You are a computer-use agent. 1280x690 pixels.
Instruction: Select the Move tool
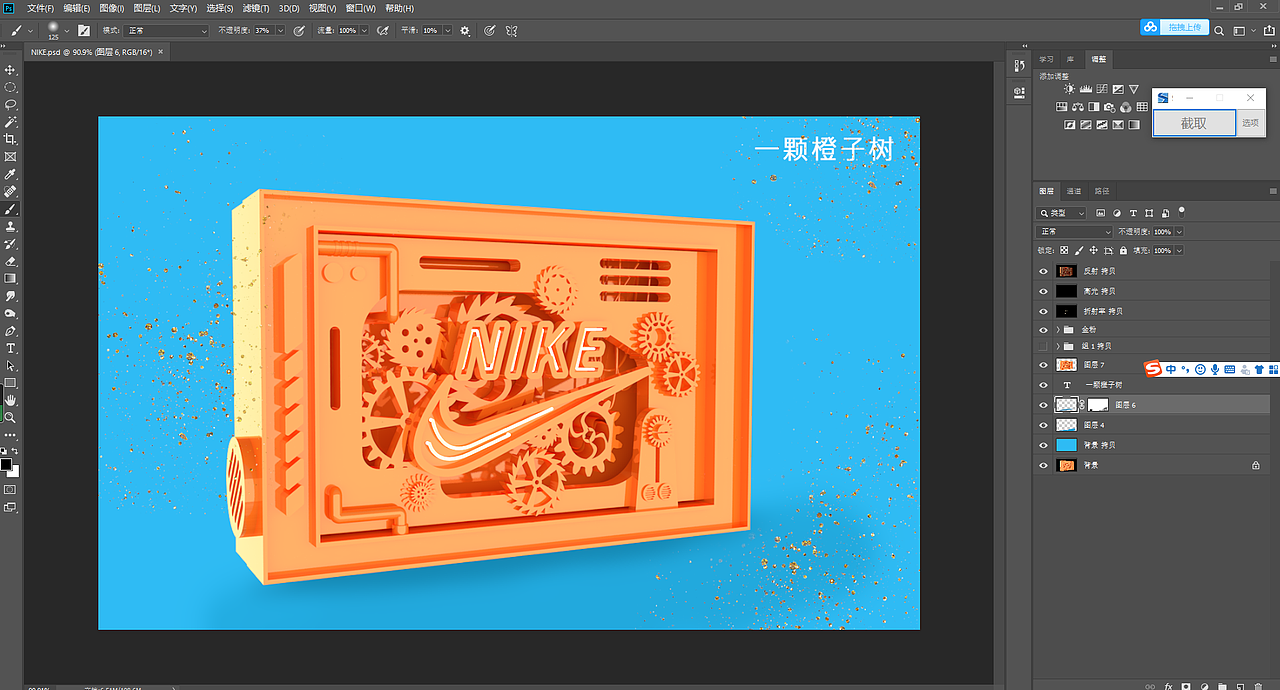11,70
